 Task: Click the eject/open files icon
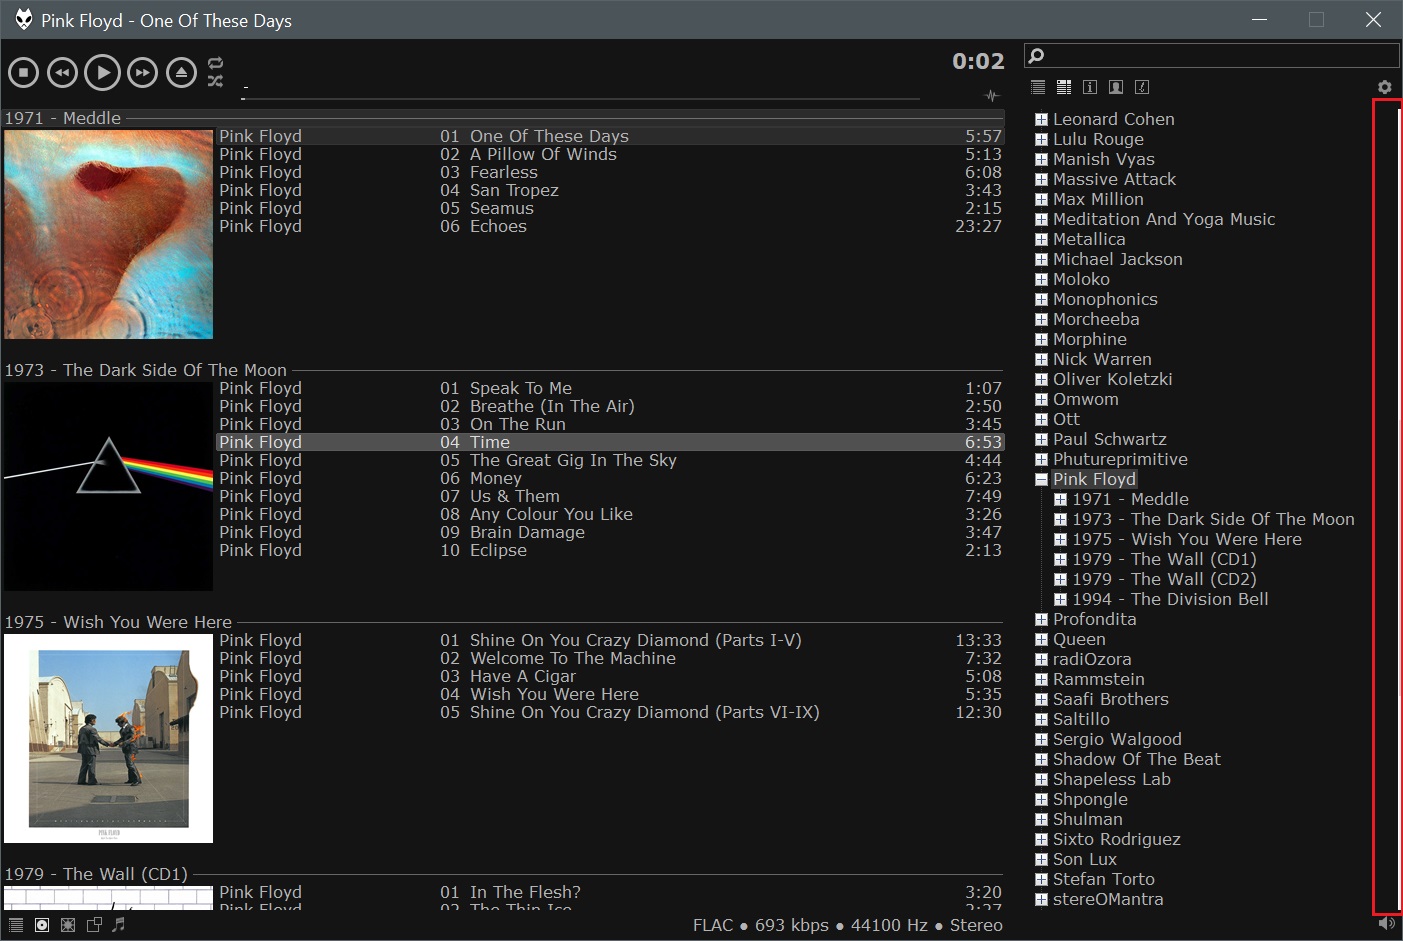pyautogui.click(x=181, y=72)
